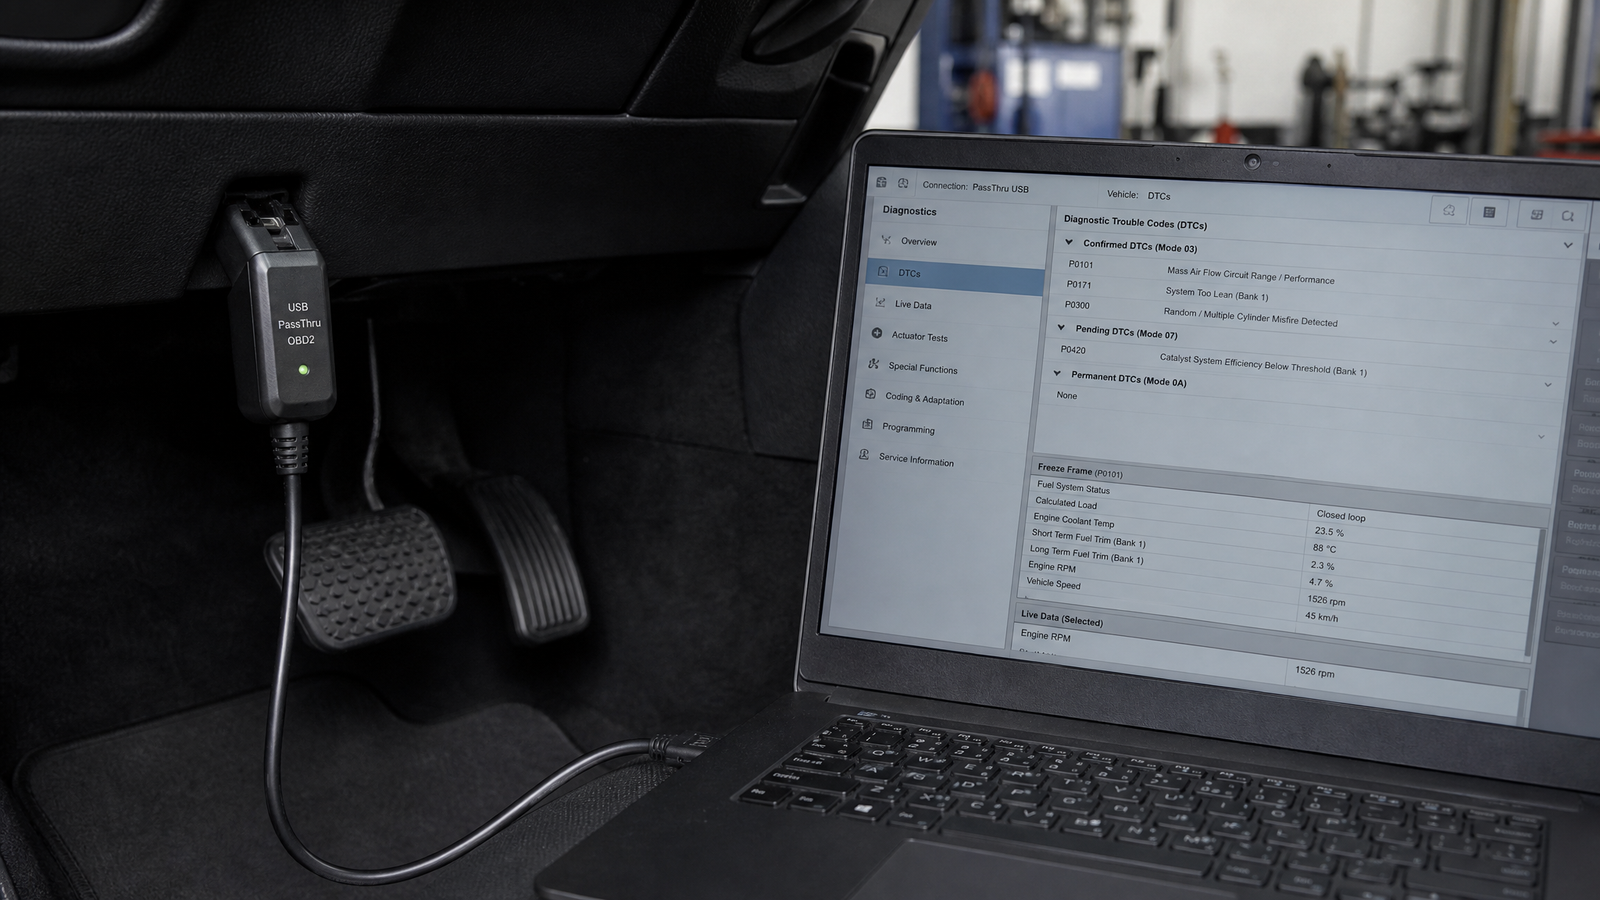Screen dimensions: 1600x900
Task: Click the Programming icon in sidebar
Action: [x=867, y=424]
